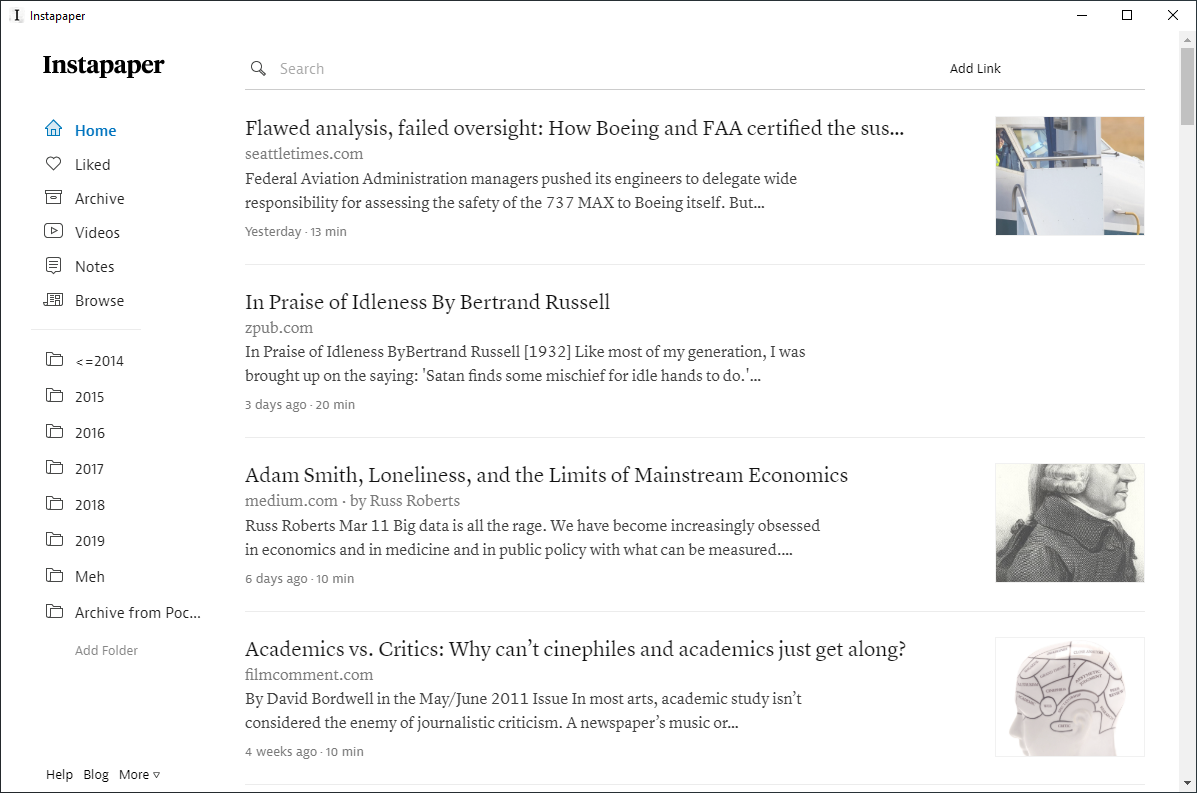
Task: Click the Liked heart icon
Action: [x=54, y=164]
